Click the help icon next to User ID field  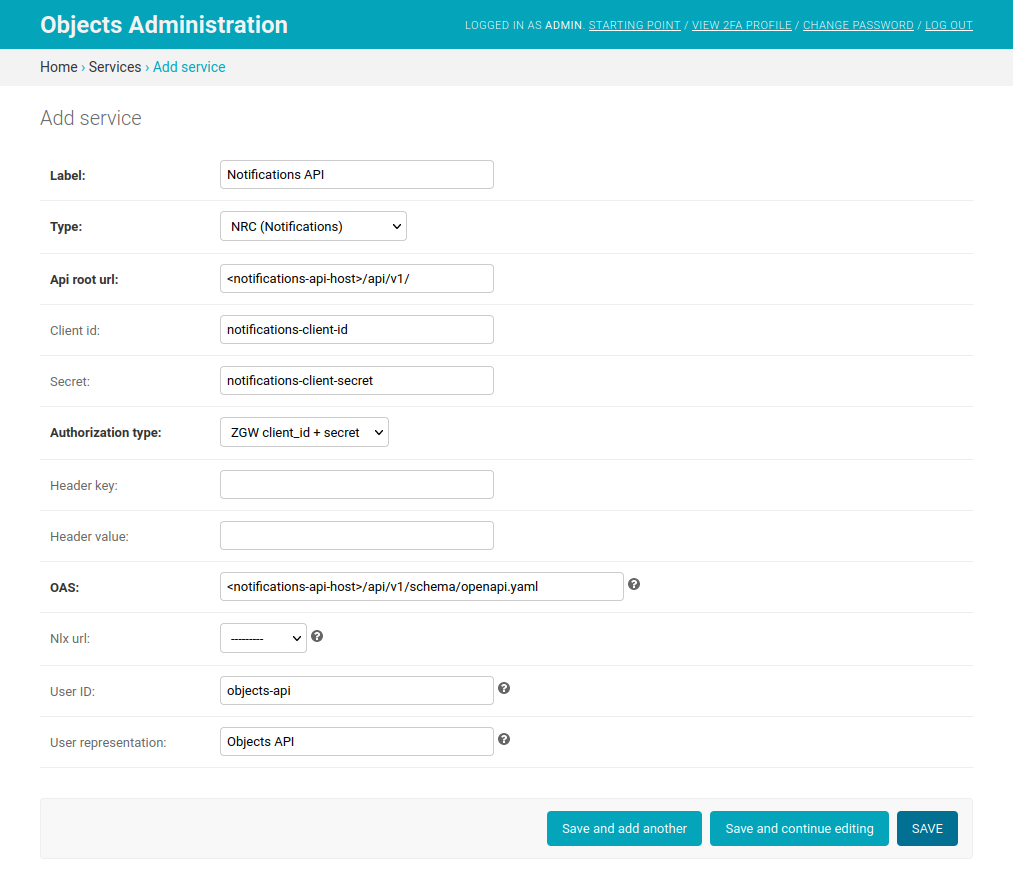point(504,689)
